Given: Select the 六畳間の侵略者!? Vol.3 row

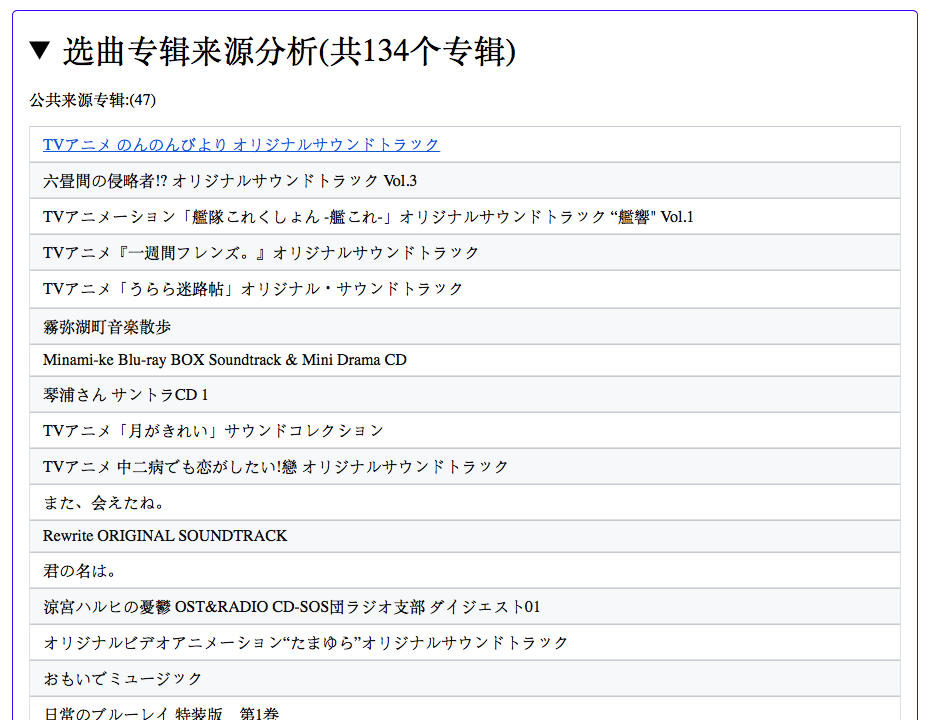Looking at the screenshot, I should pyautogui.click(x=465, y=181).
